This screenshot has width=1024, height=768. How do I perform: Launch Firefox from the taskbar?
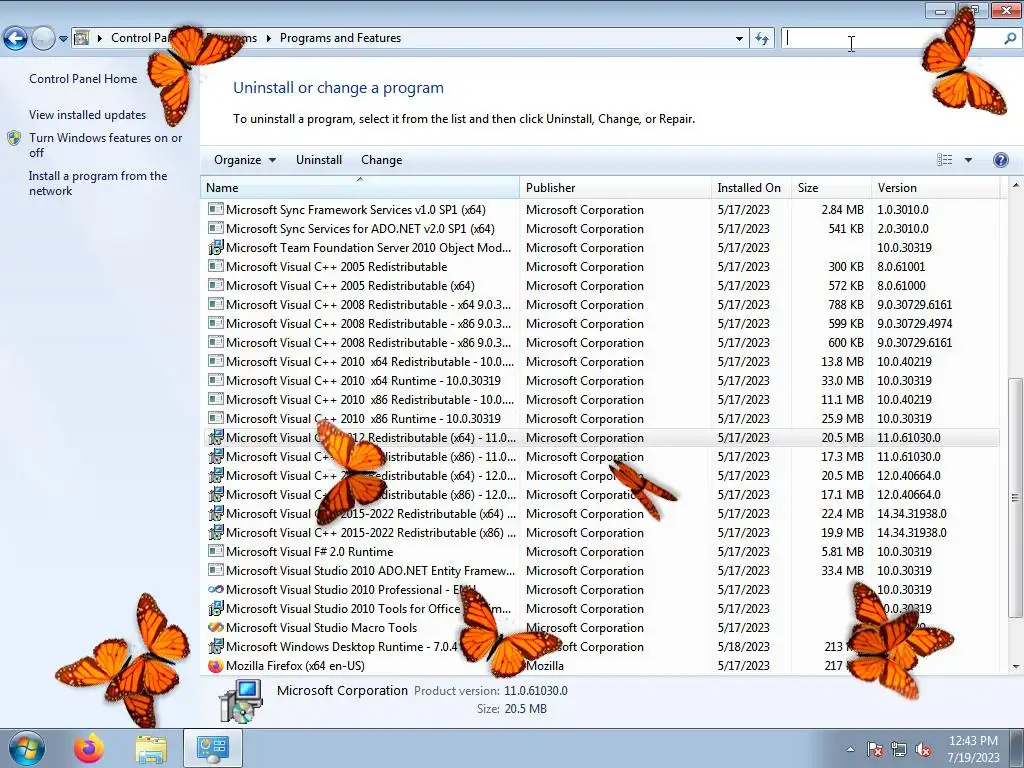click(89, 748)
